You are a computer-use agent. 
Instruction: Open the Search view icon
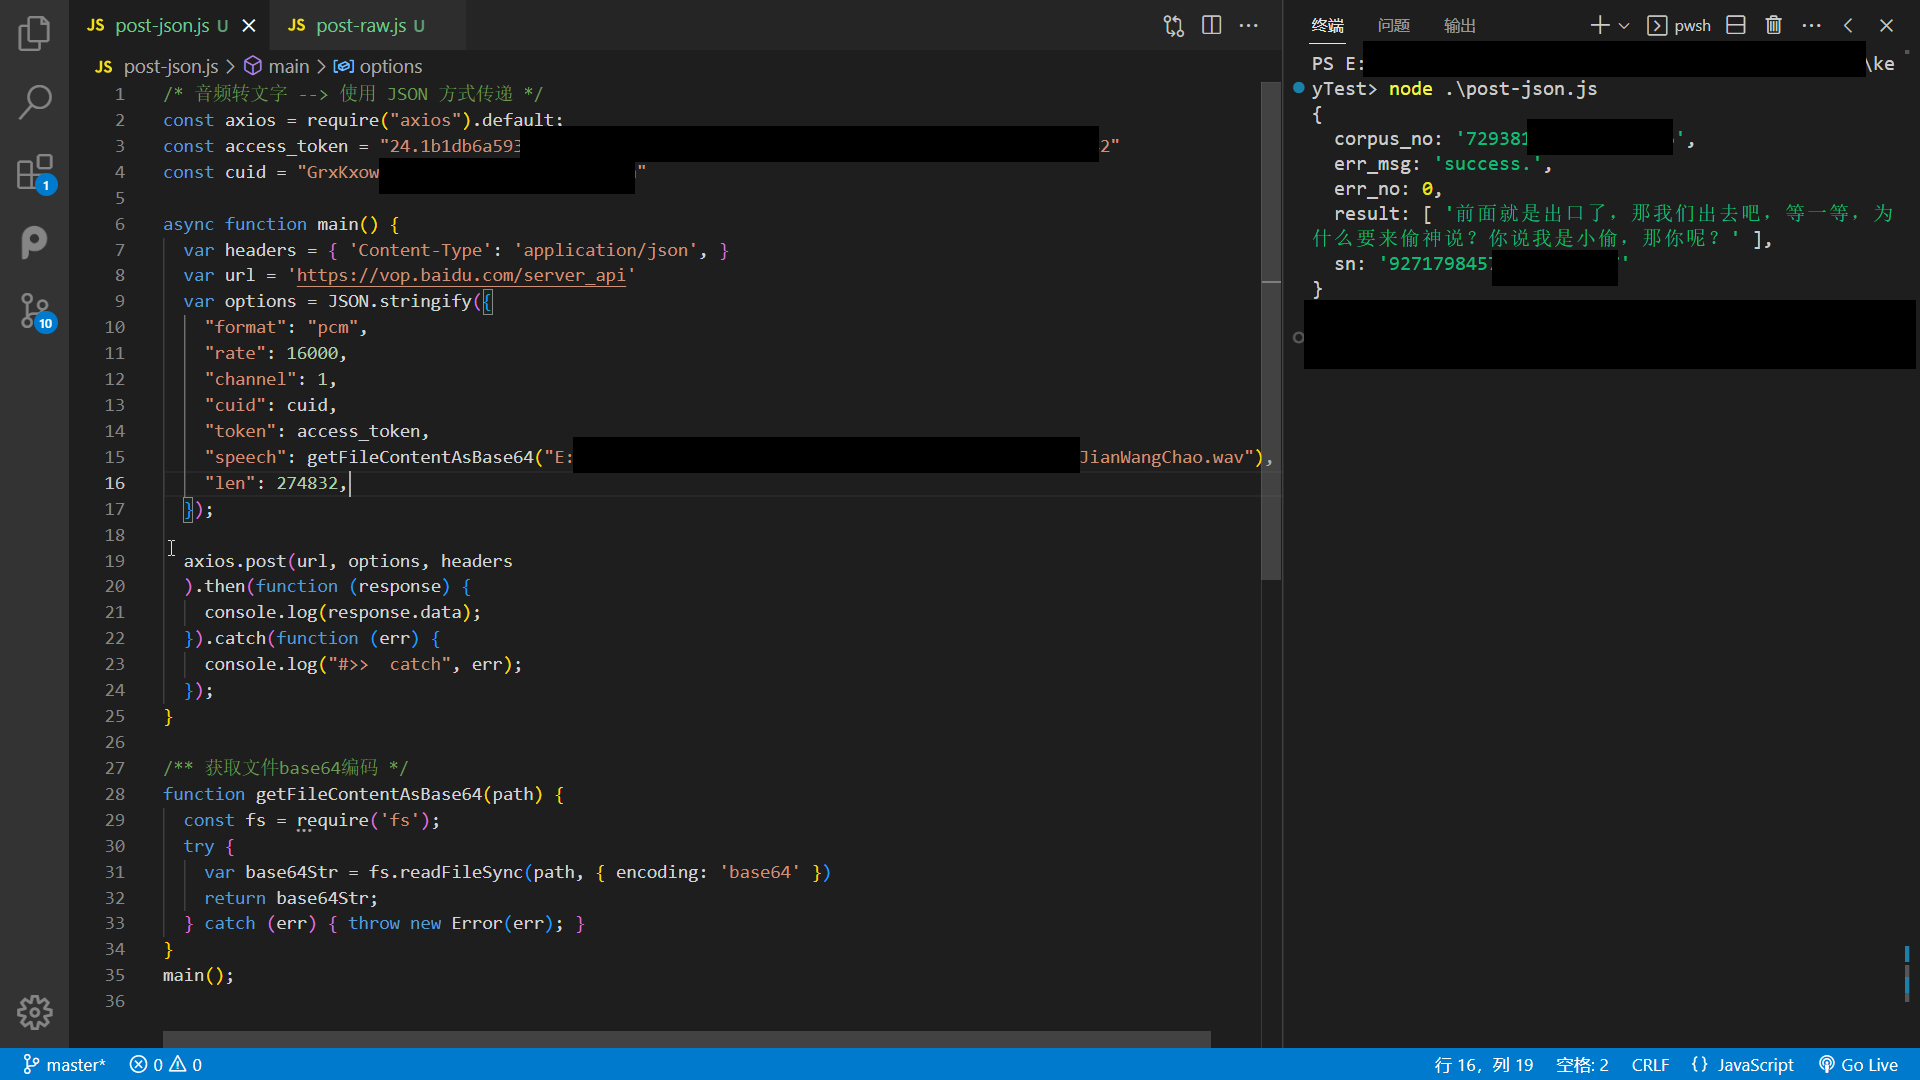pos(34,102)
